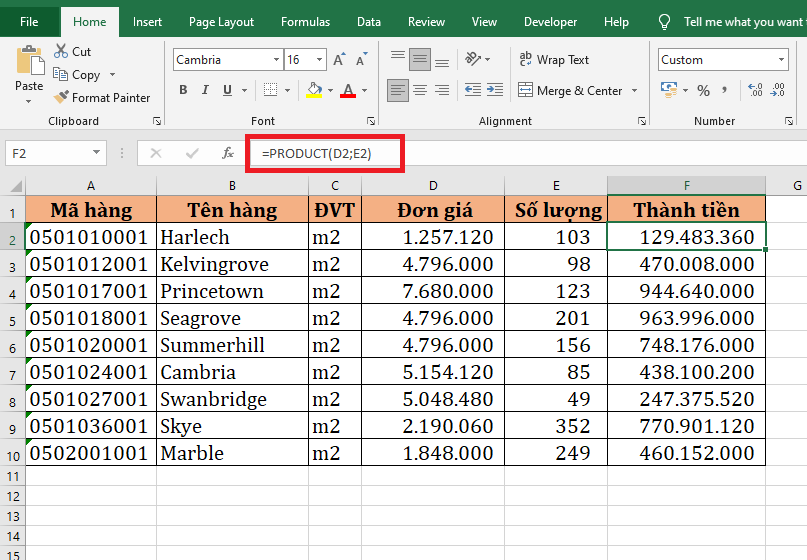The width and height of the screenshot is (807, 560).
Task: Click the Merge & Center button
Action: pos(570,91)
